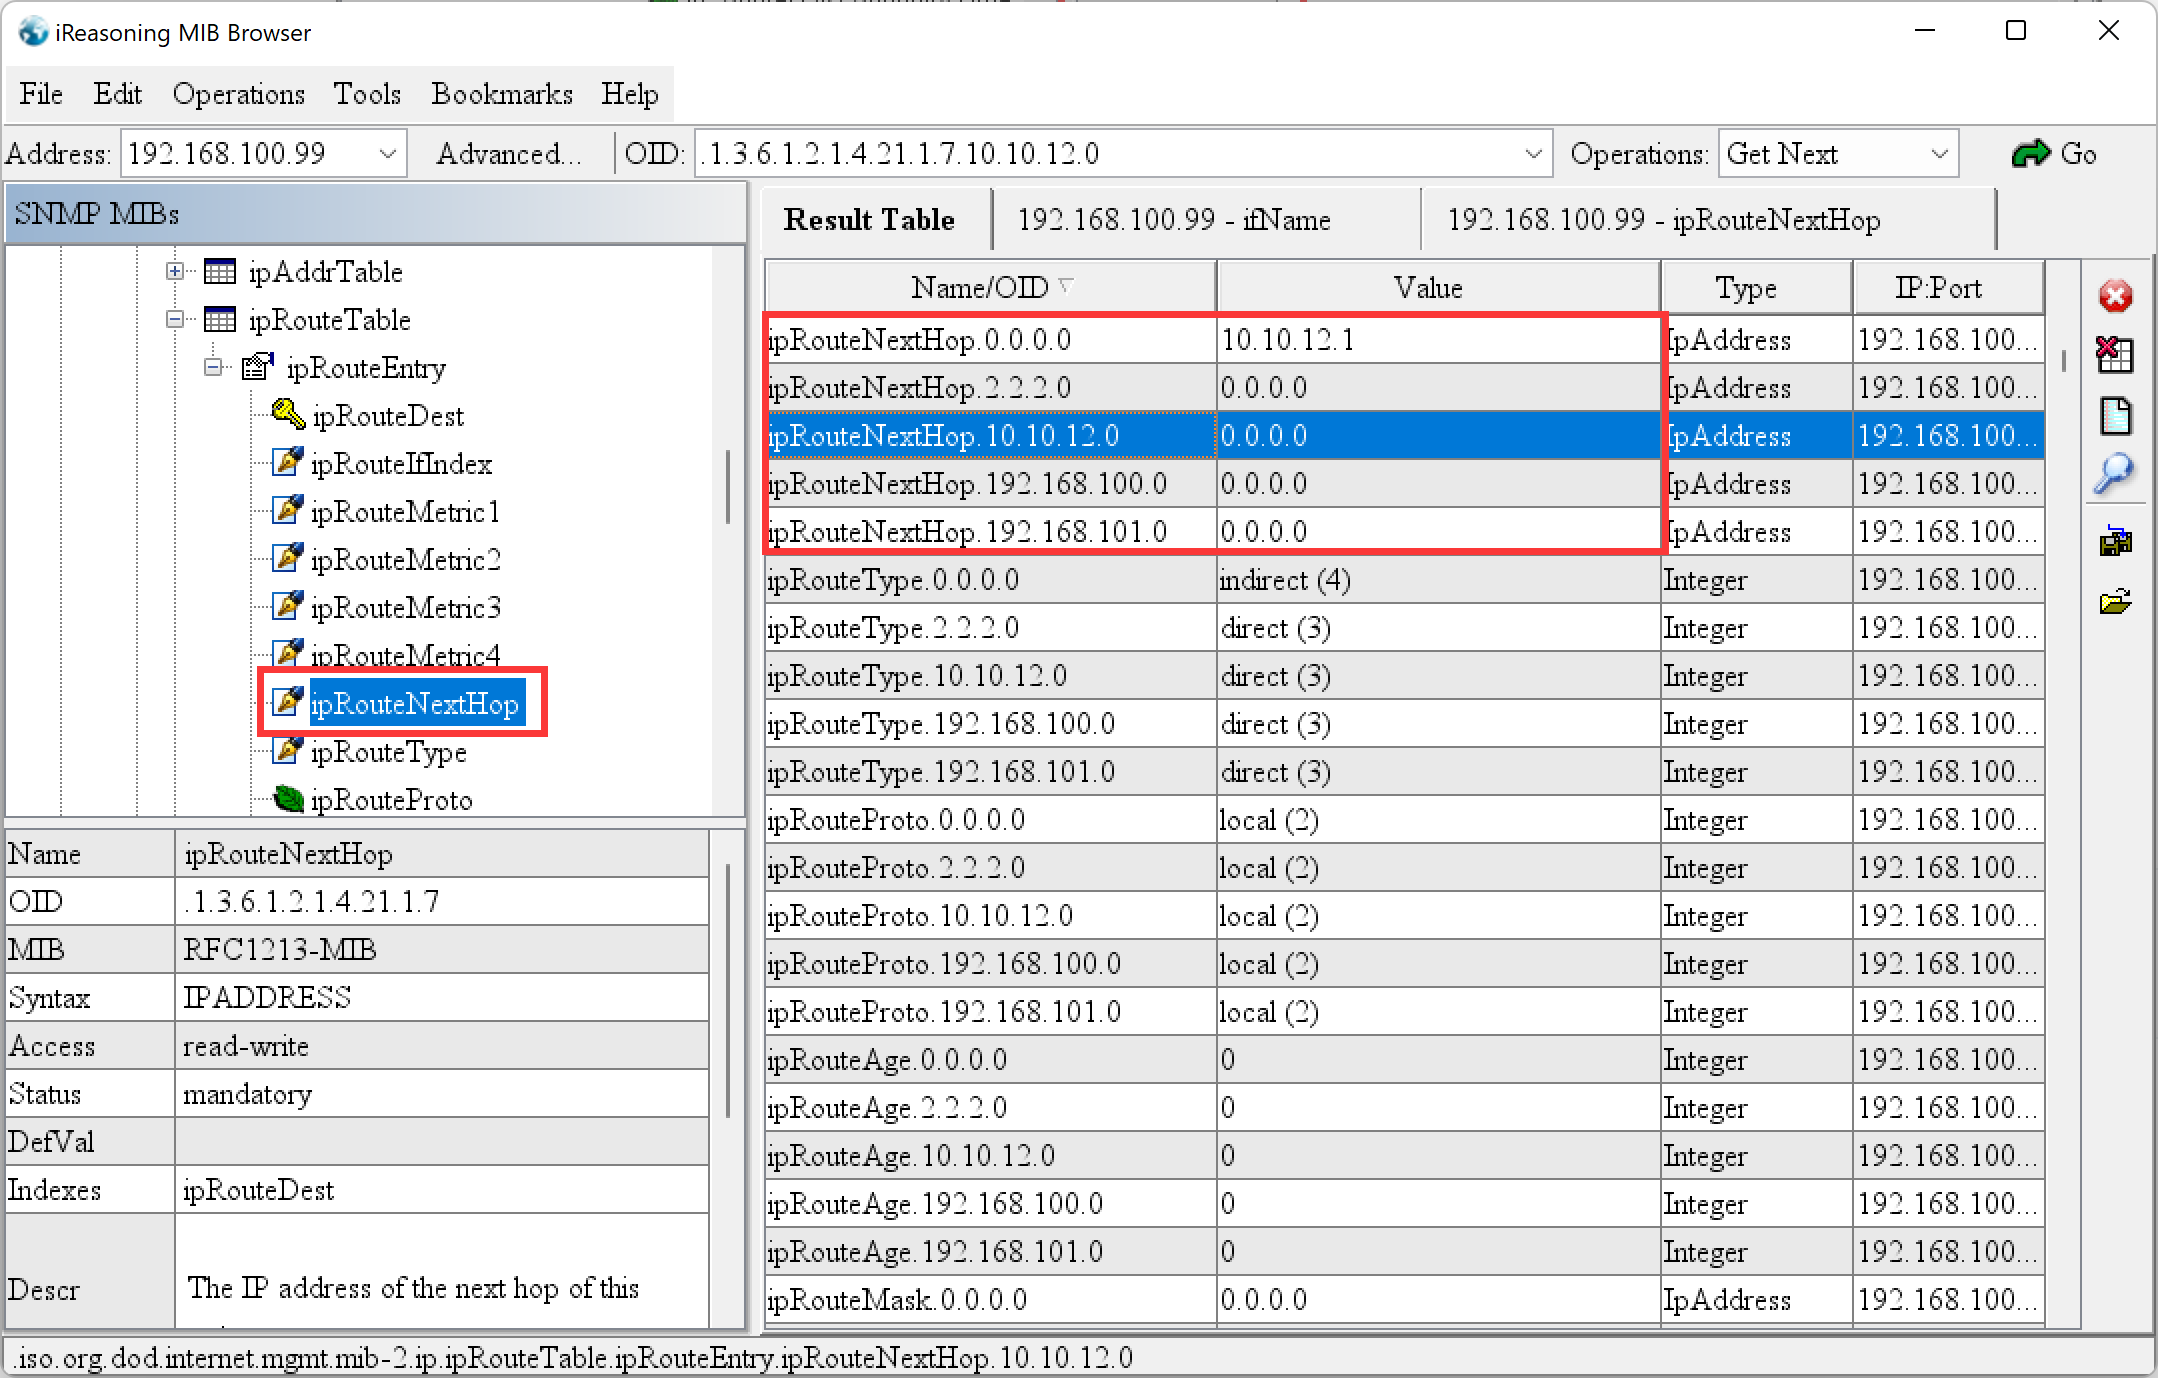This screenshot has height=1378, width=2158.
Task: Open the Bookmarks menu
Action: pyautogui.click(x=502, y=94)
